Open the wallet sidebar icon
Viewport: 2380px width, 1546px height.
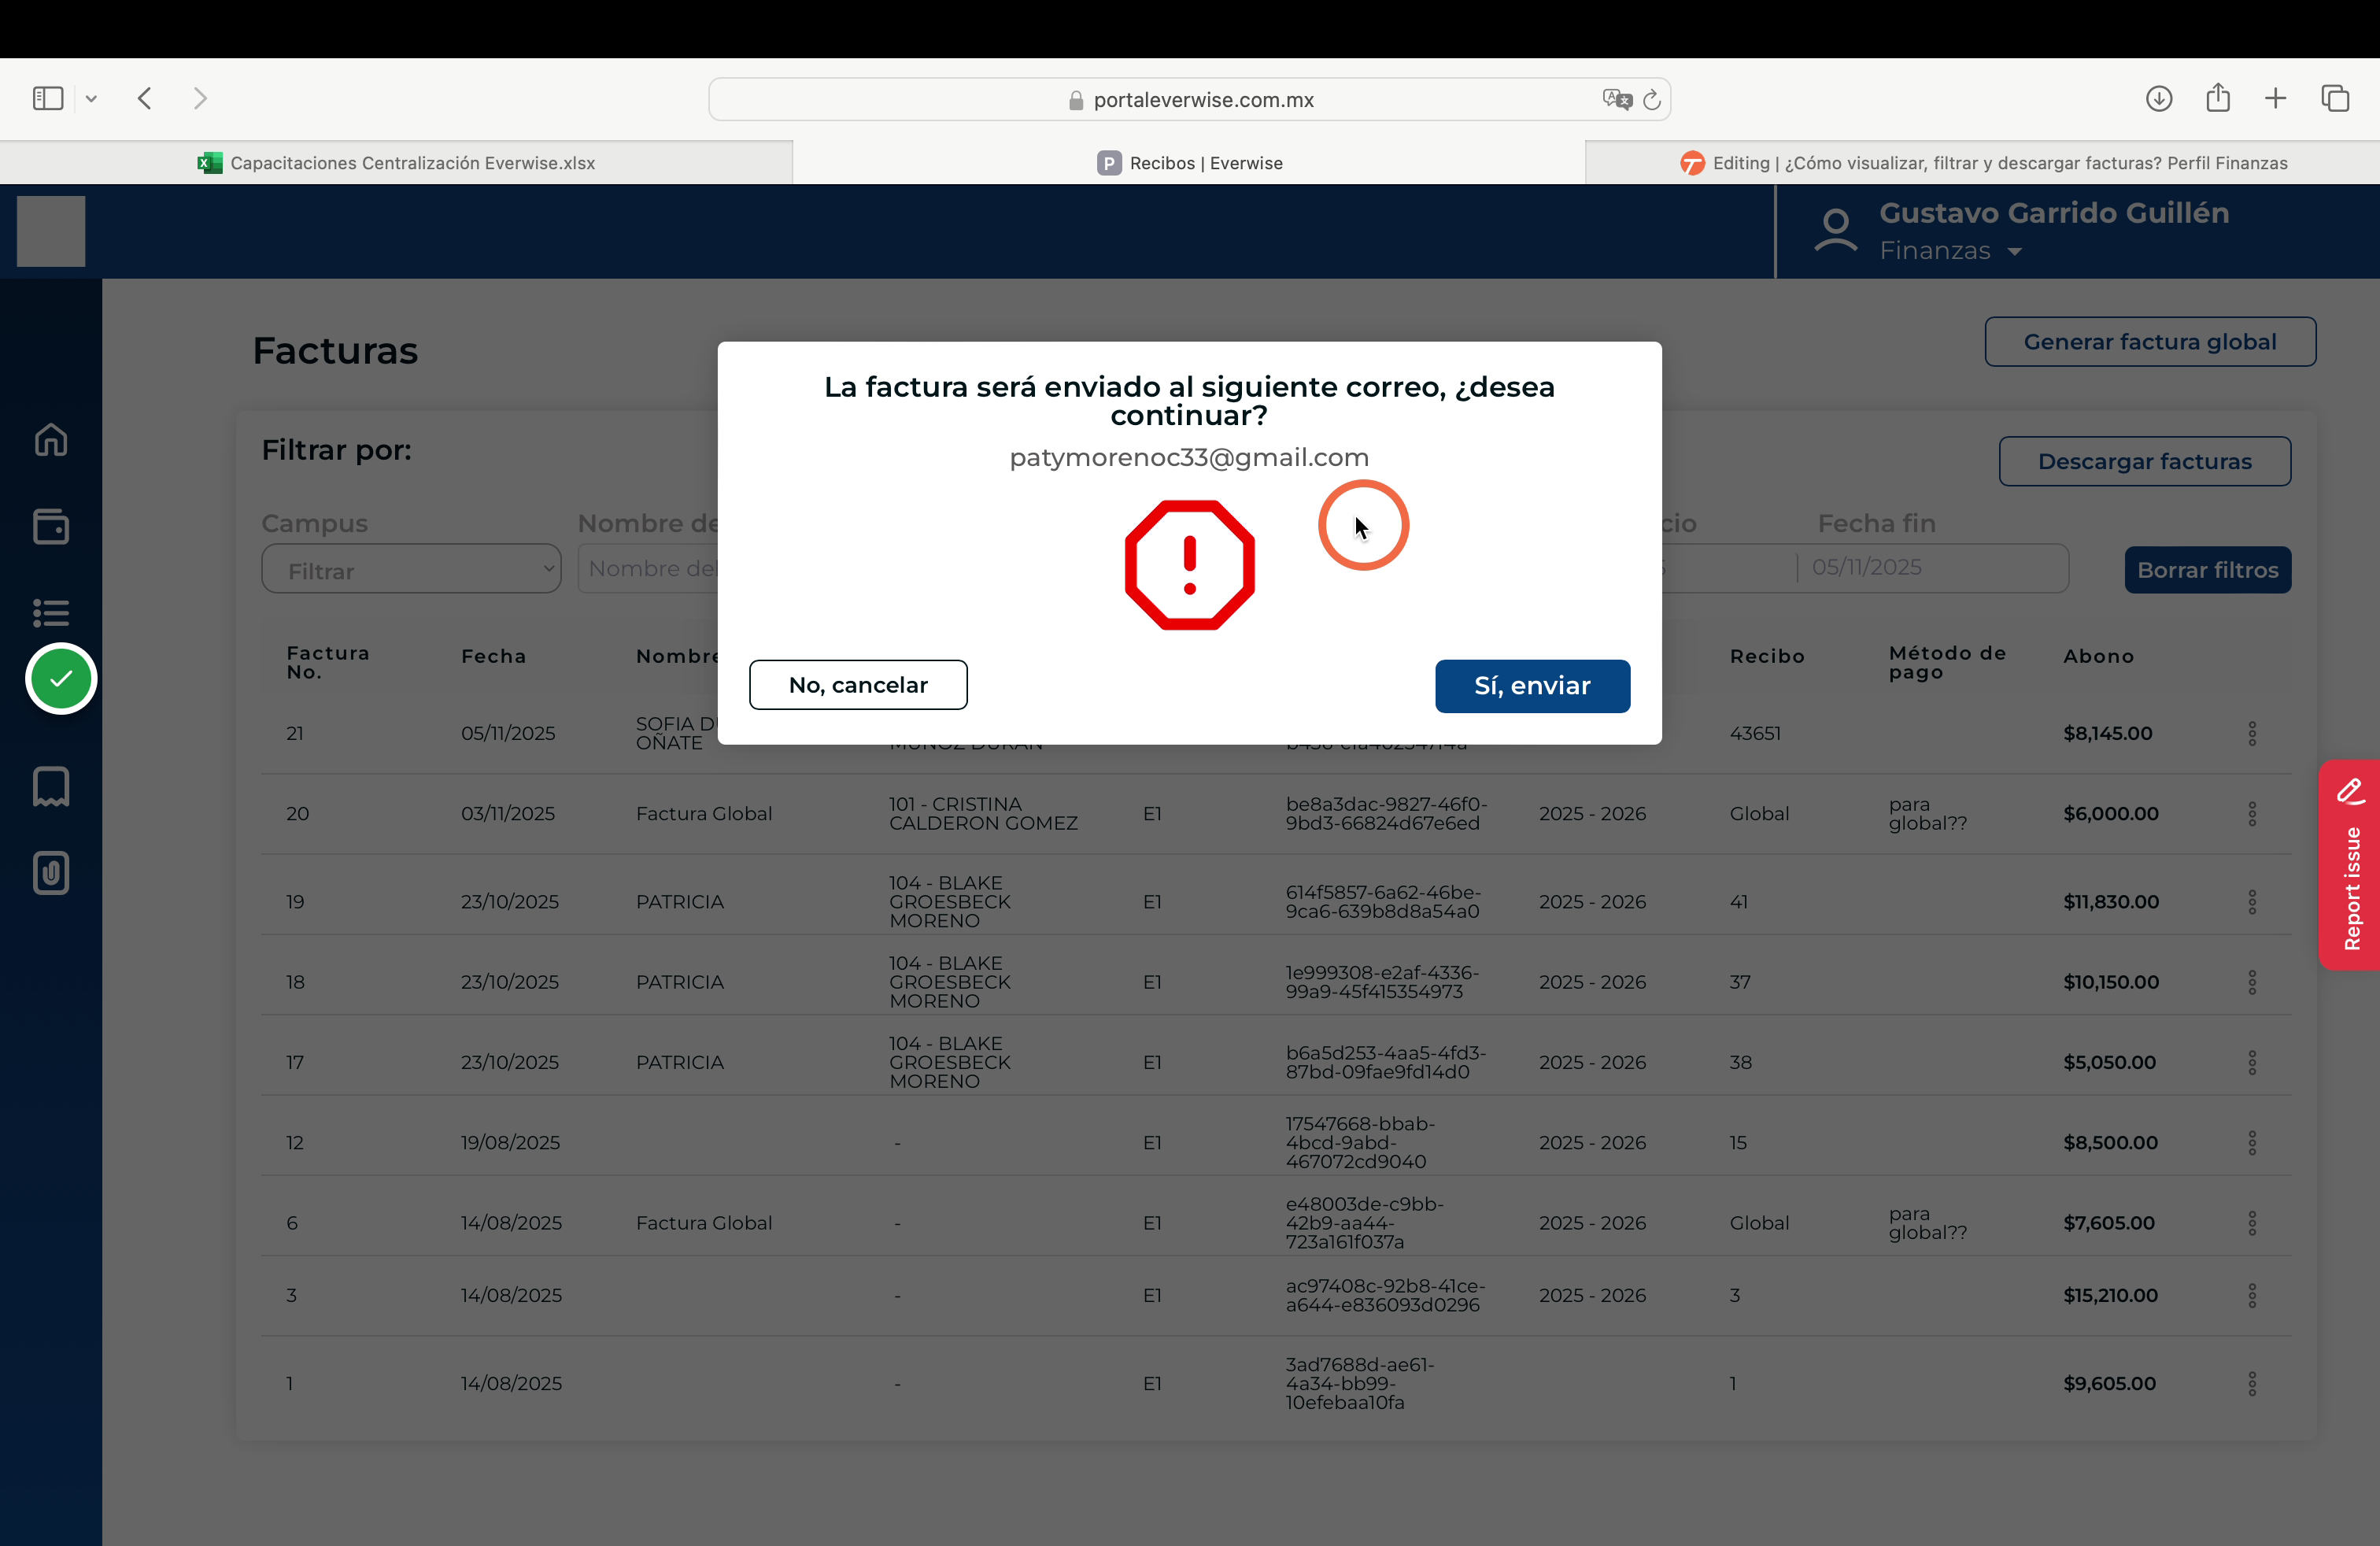pyautogui.click(x=51, y=526)
